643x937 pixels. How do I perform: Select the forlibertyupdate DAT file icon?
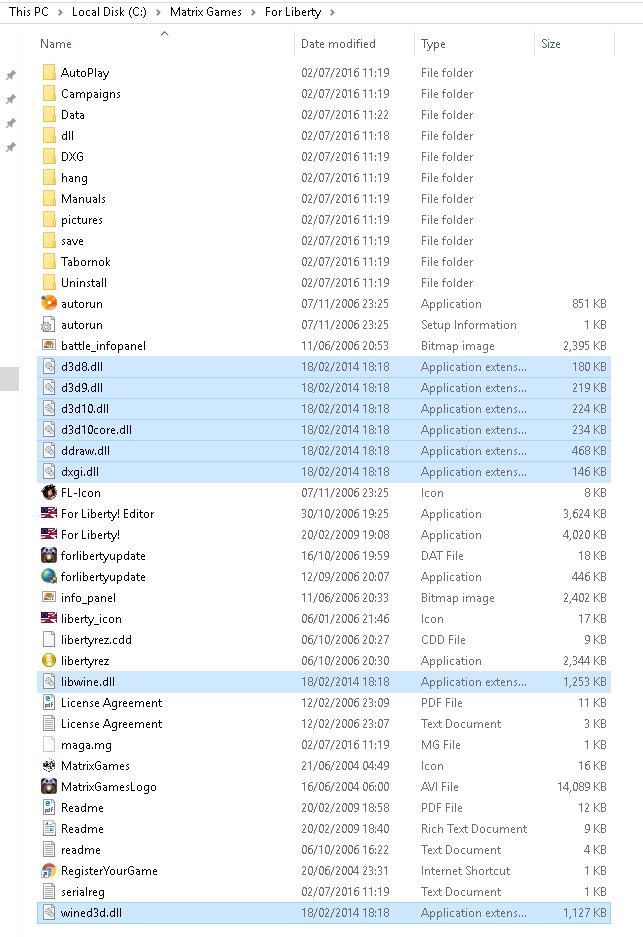pos(49,555)
